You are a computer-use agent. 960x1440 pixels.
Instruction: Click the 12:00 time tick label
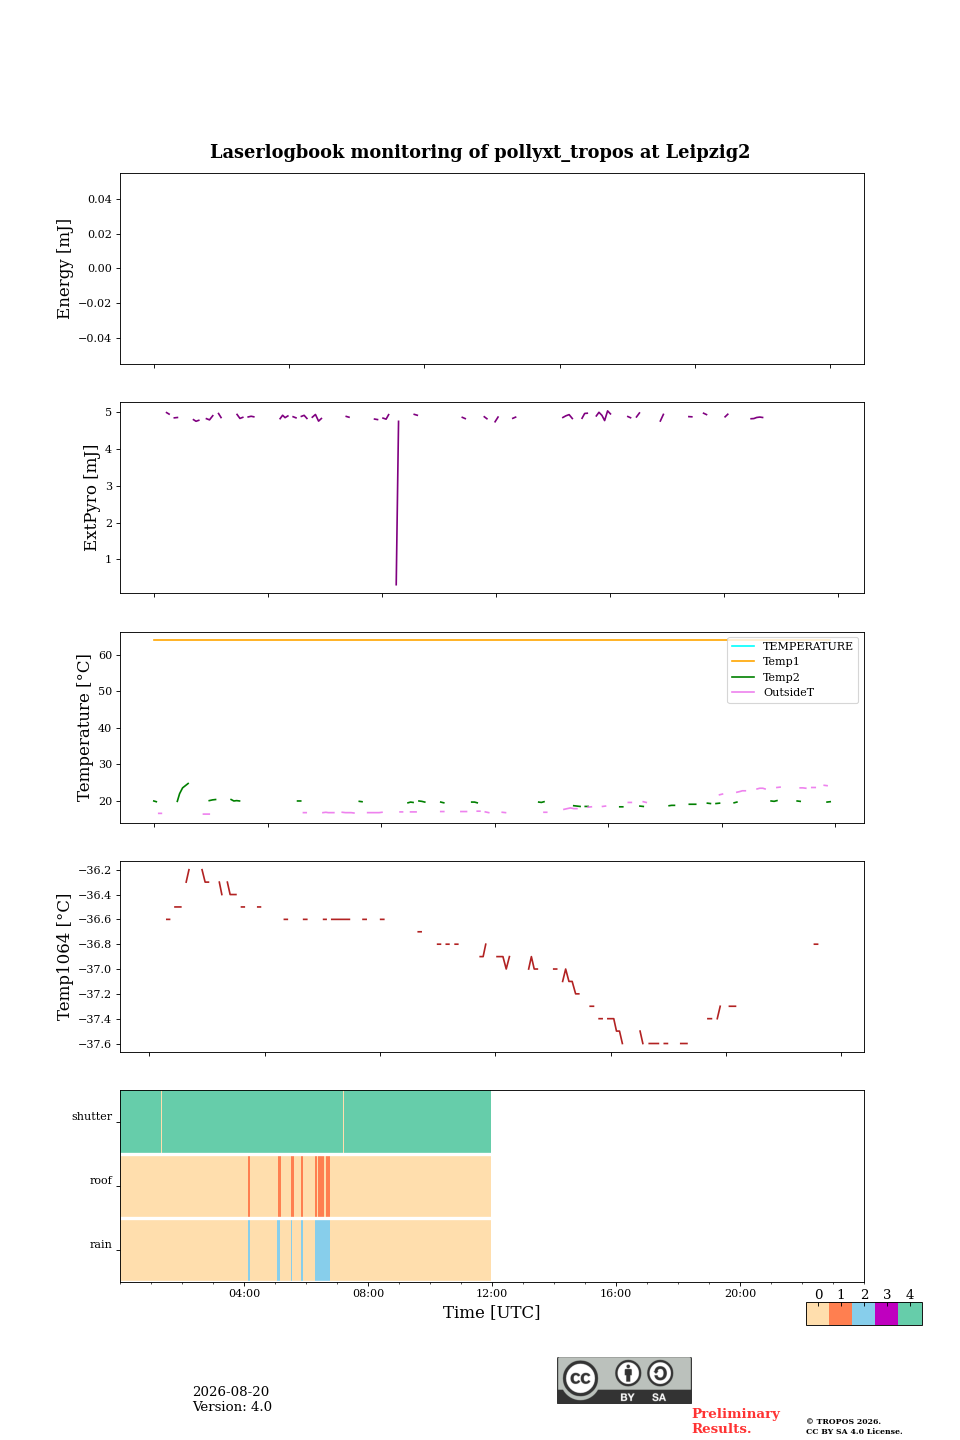(492, 1294)
